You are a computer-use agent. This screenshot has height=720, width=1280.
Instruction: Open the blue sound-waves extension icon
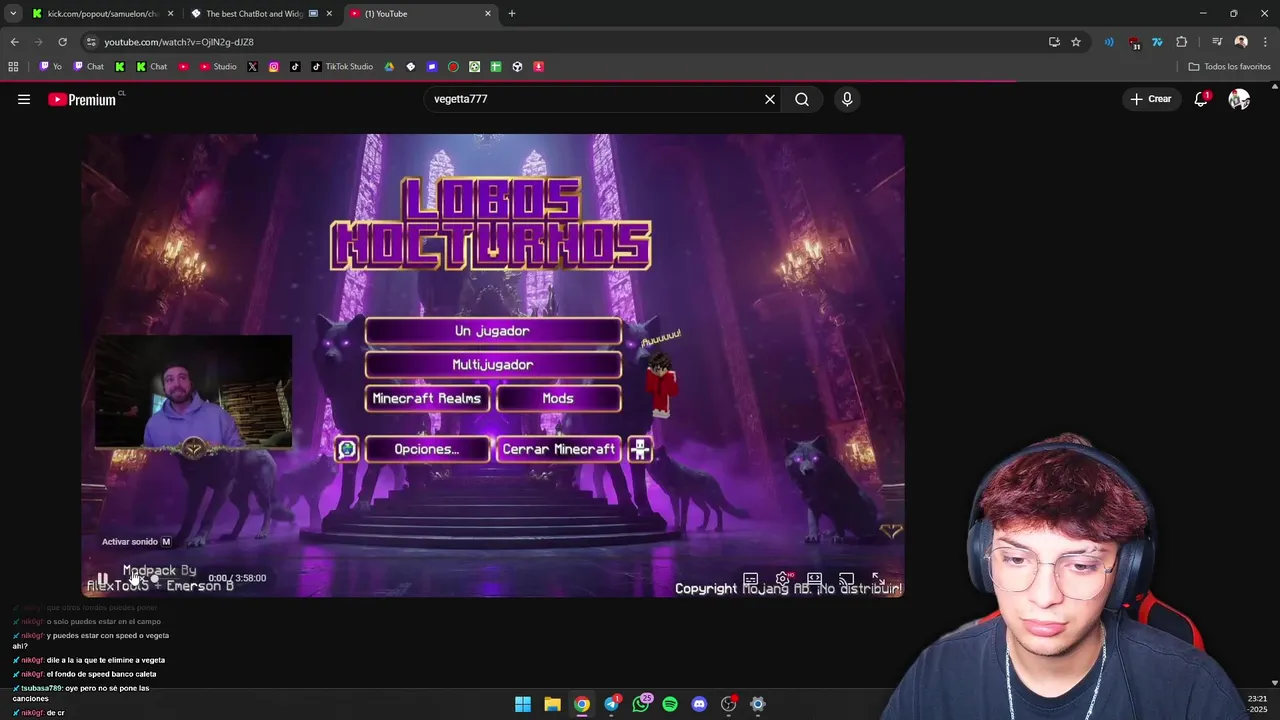[1109, 42]
